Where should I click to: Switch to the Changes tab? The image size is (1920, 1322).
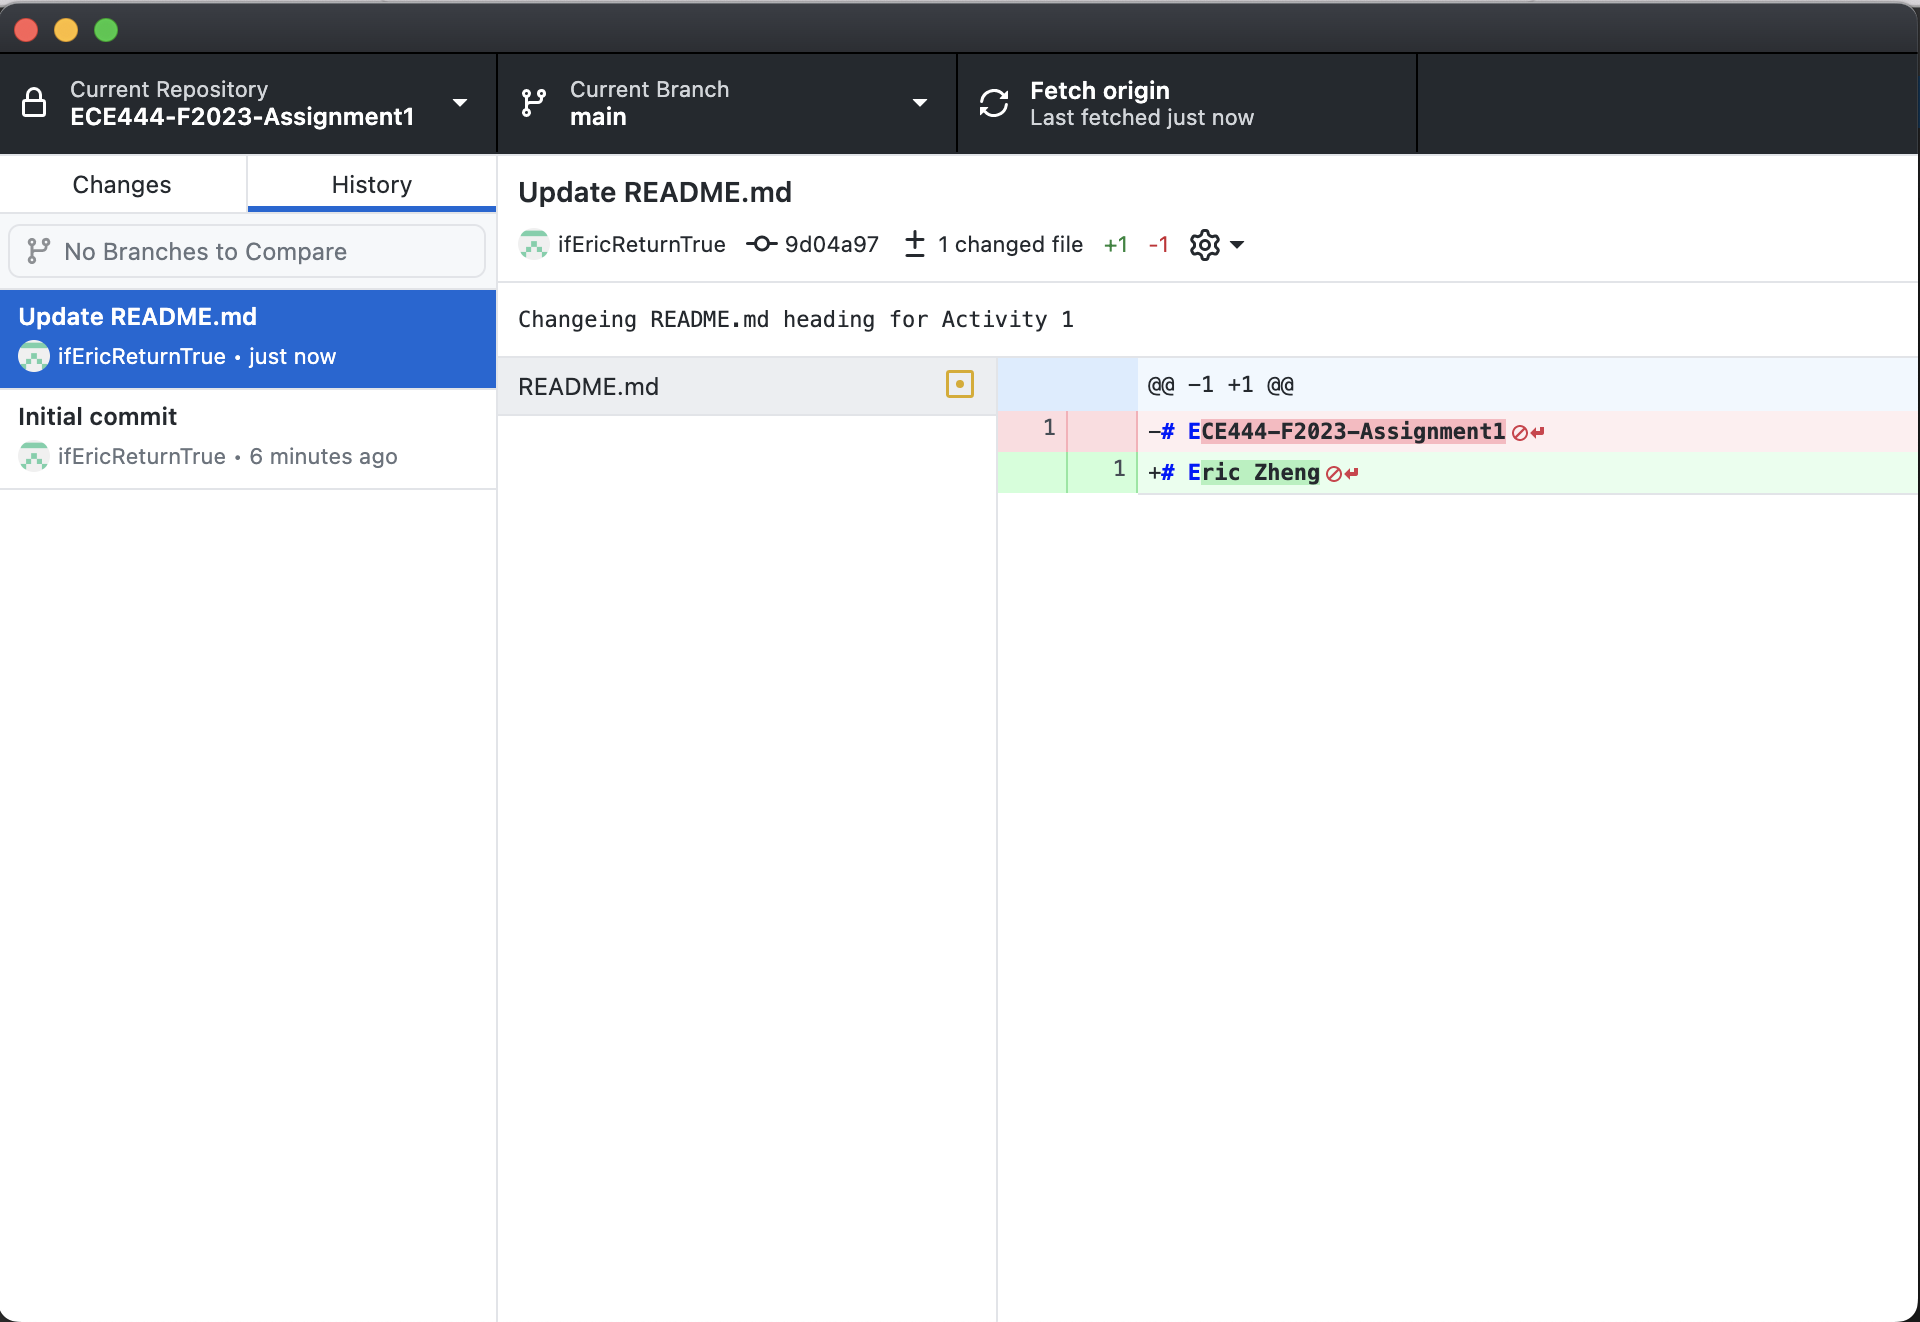point(122,185)
